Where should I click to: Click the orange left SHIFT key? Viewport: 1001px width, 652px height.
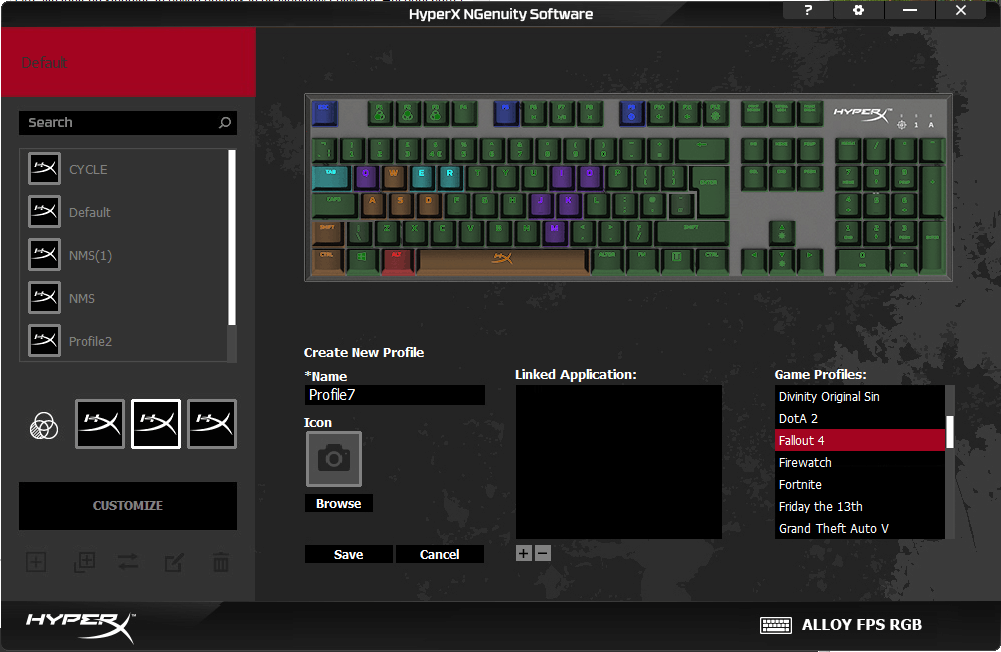pos(328,234)
